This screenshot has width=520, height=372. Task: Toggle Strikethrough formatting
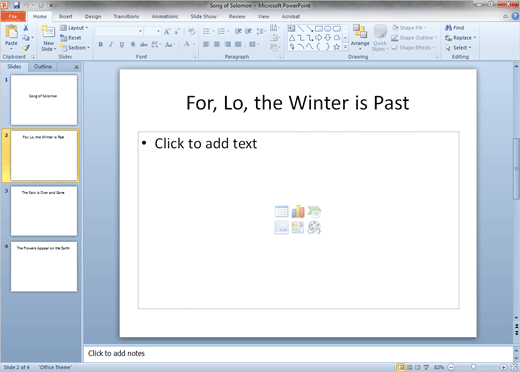click(x=144, y=44)
